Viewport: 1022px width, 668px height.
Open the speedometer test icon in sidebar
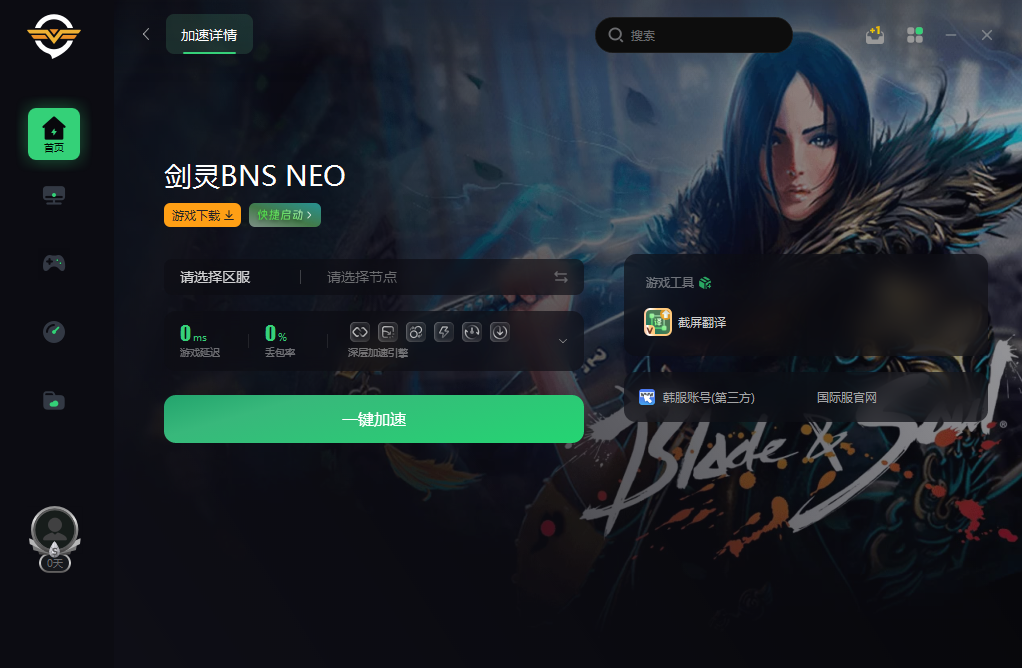54,332
